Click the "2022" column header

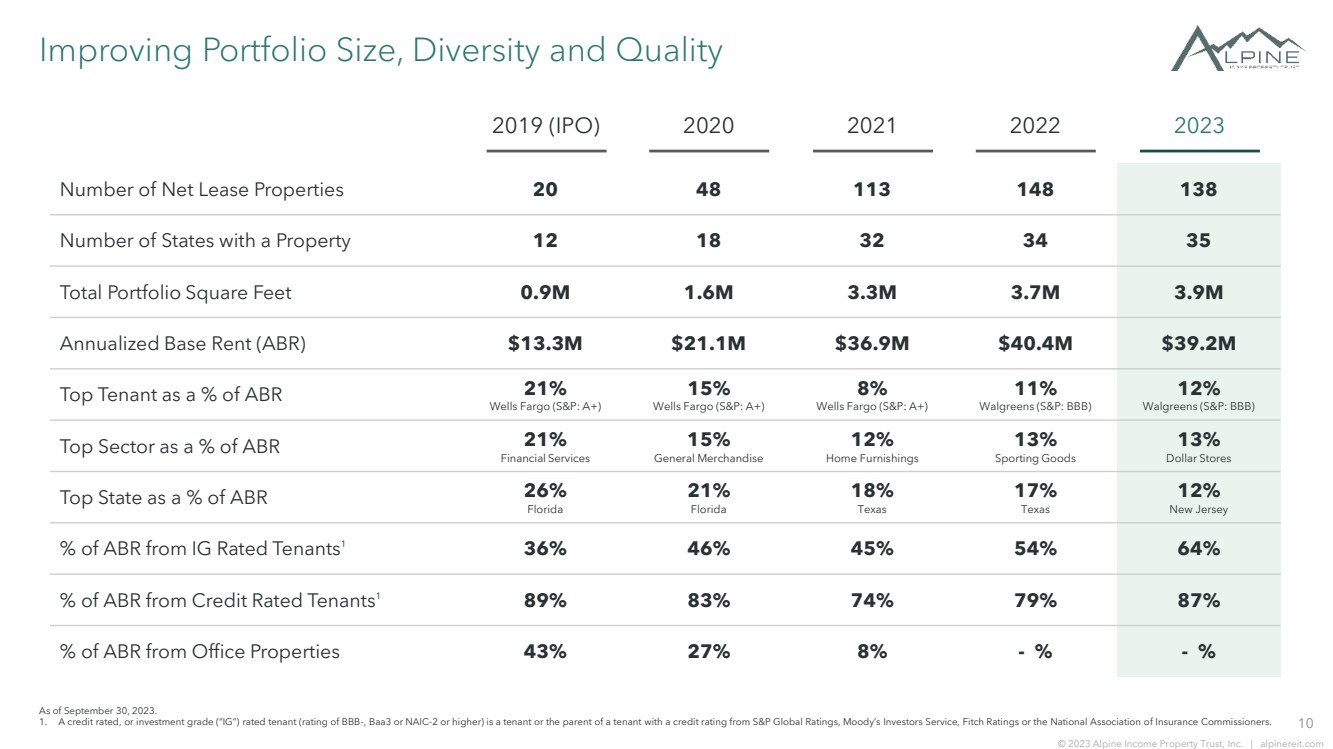pos(1035,126)
